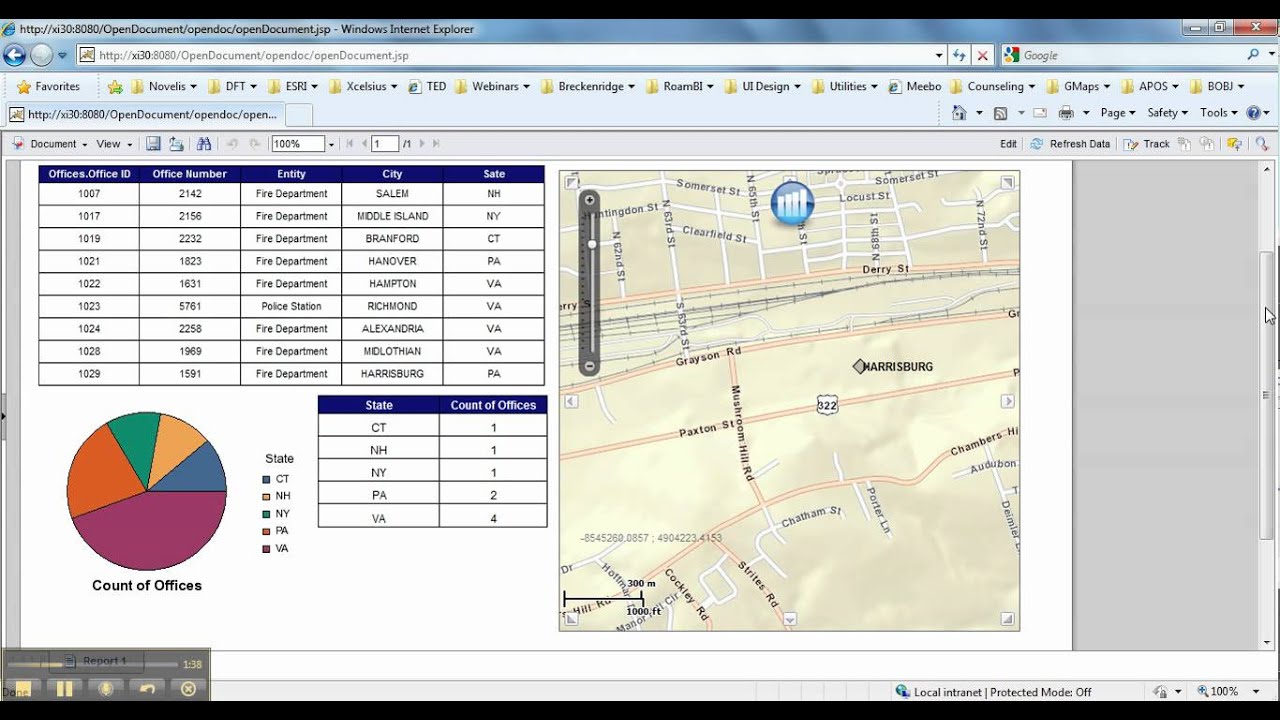
Task: Open the Novelis favorites folder
Action: click(x=164, y=86)
